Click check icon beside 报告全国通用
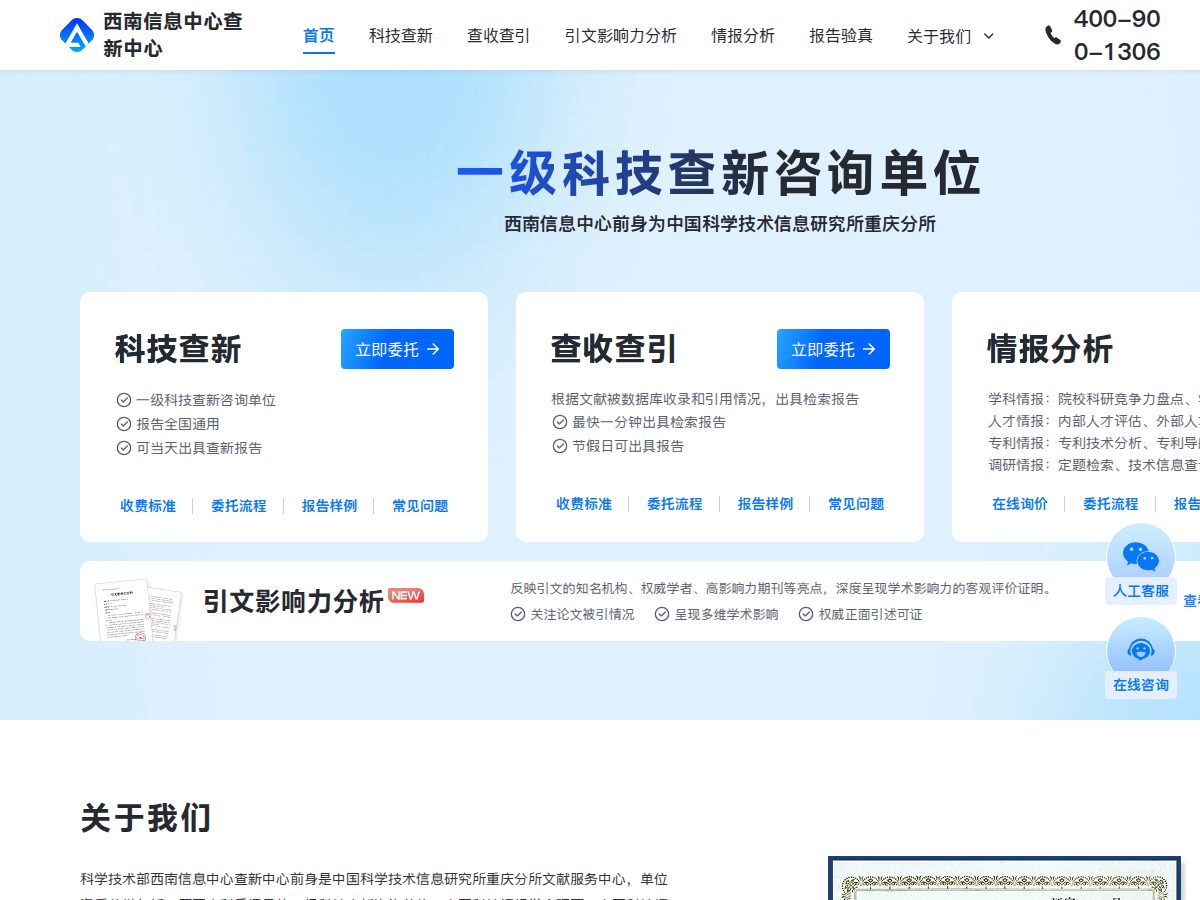Viewport: 1200px width, 900px height. 124,424
